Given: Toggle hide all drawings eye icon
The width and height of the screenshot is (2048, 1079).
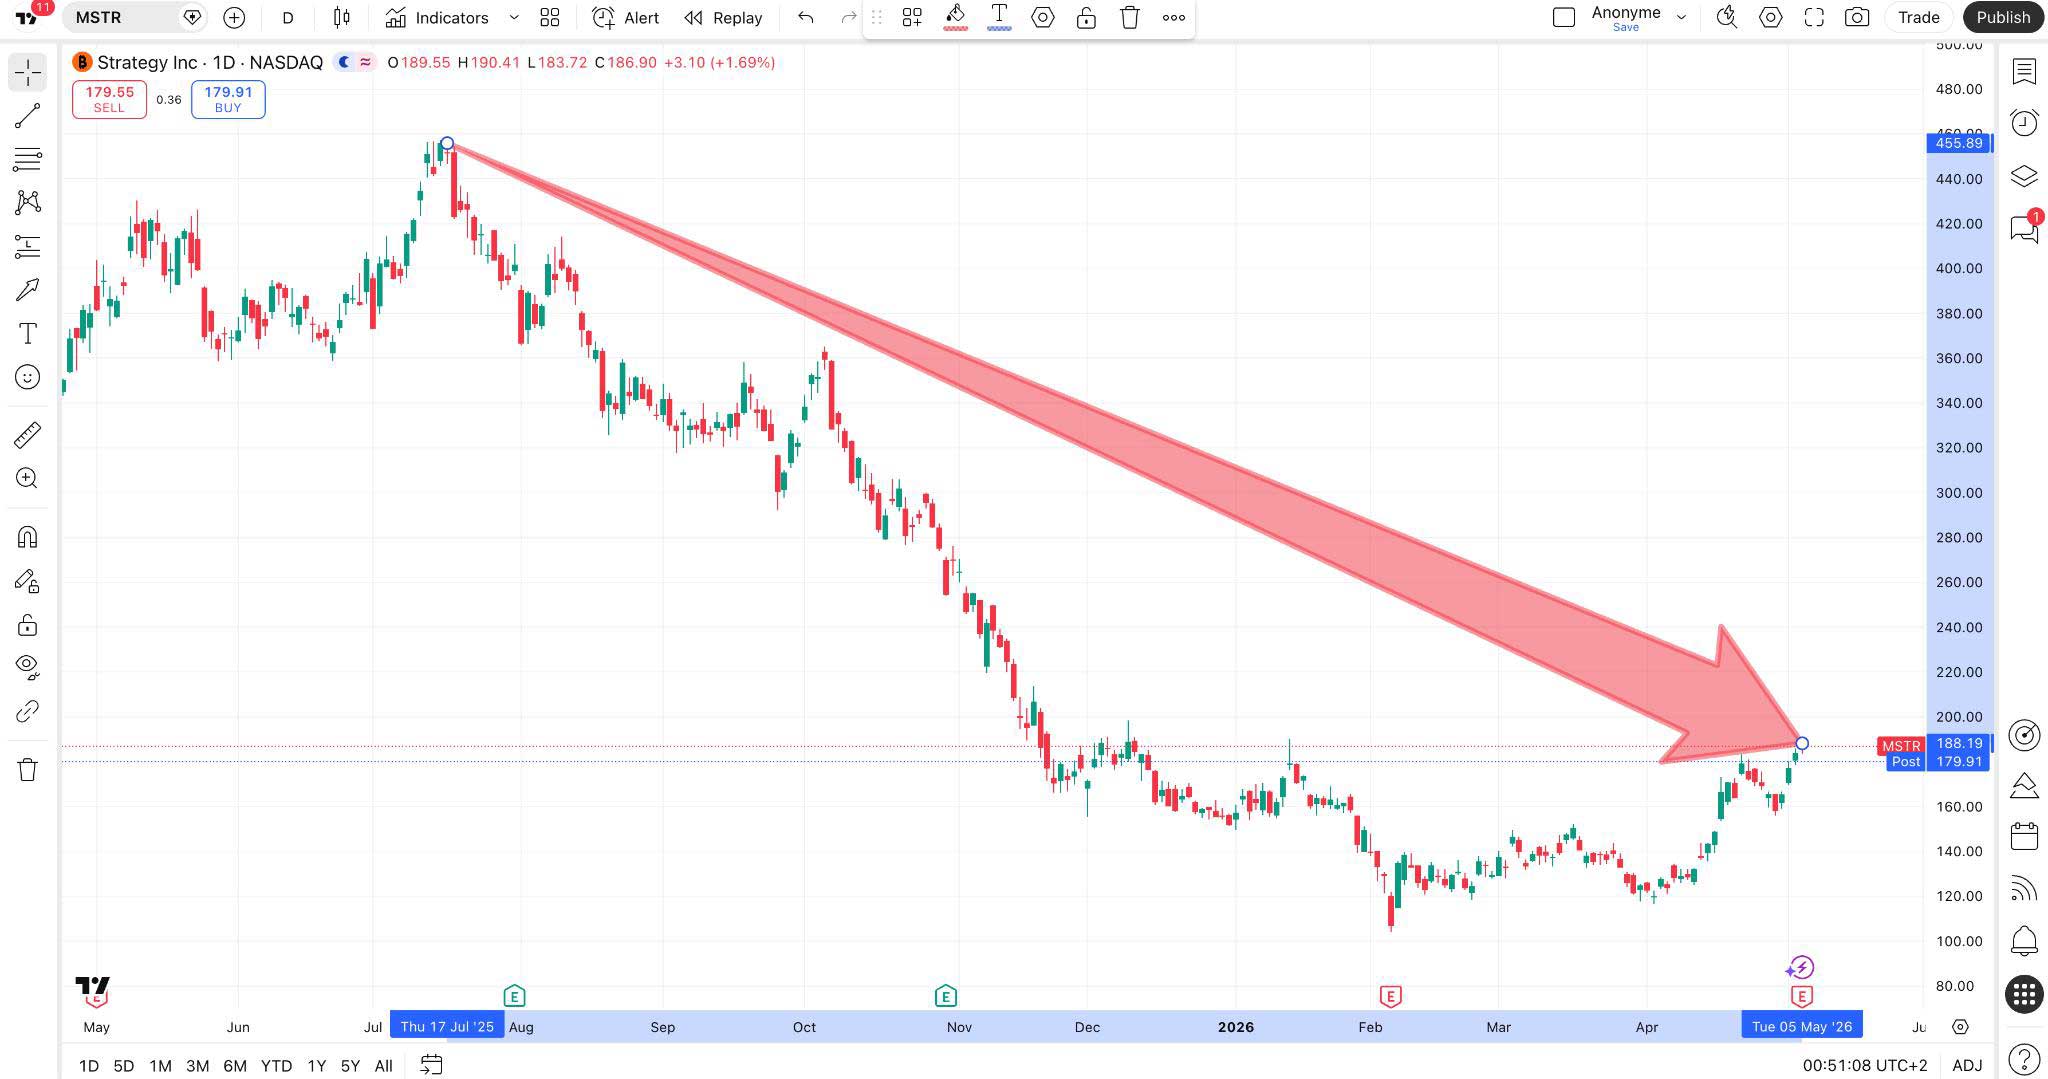Looking at the screenshot, I should click(28, 667).
